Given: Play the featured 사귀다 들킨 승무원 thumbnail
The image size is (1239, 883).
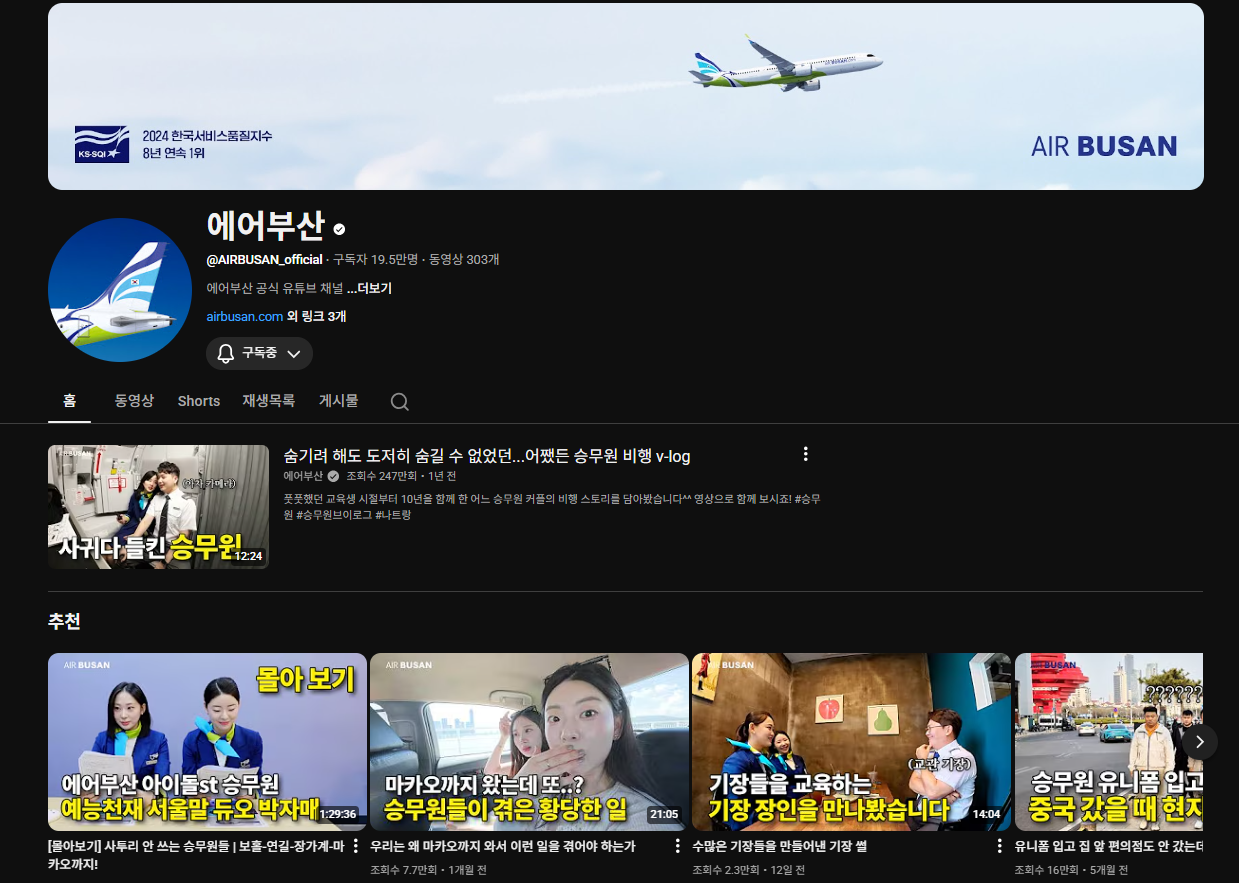Looking at the screenshot, I should tap(158, 507).
